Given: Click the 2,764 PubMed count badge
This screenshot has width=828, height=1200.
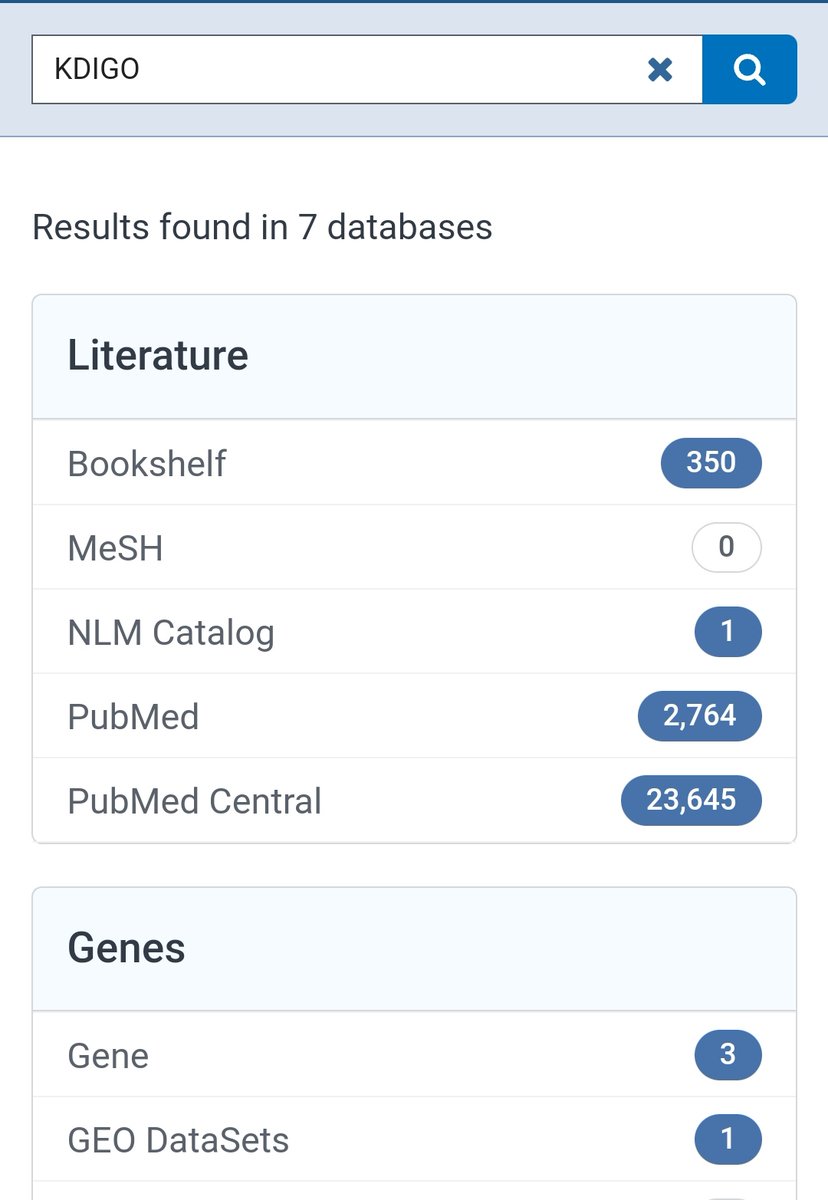Looking at the screenshot, I should pos(699,716).
